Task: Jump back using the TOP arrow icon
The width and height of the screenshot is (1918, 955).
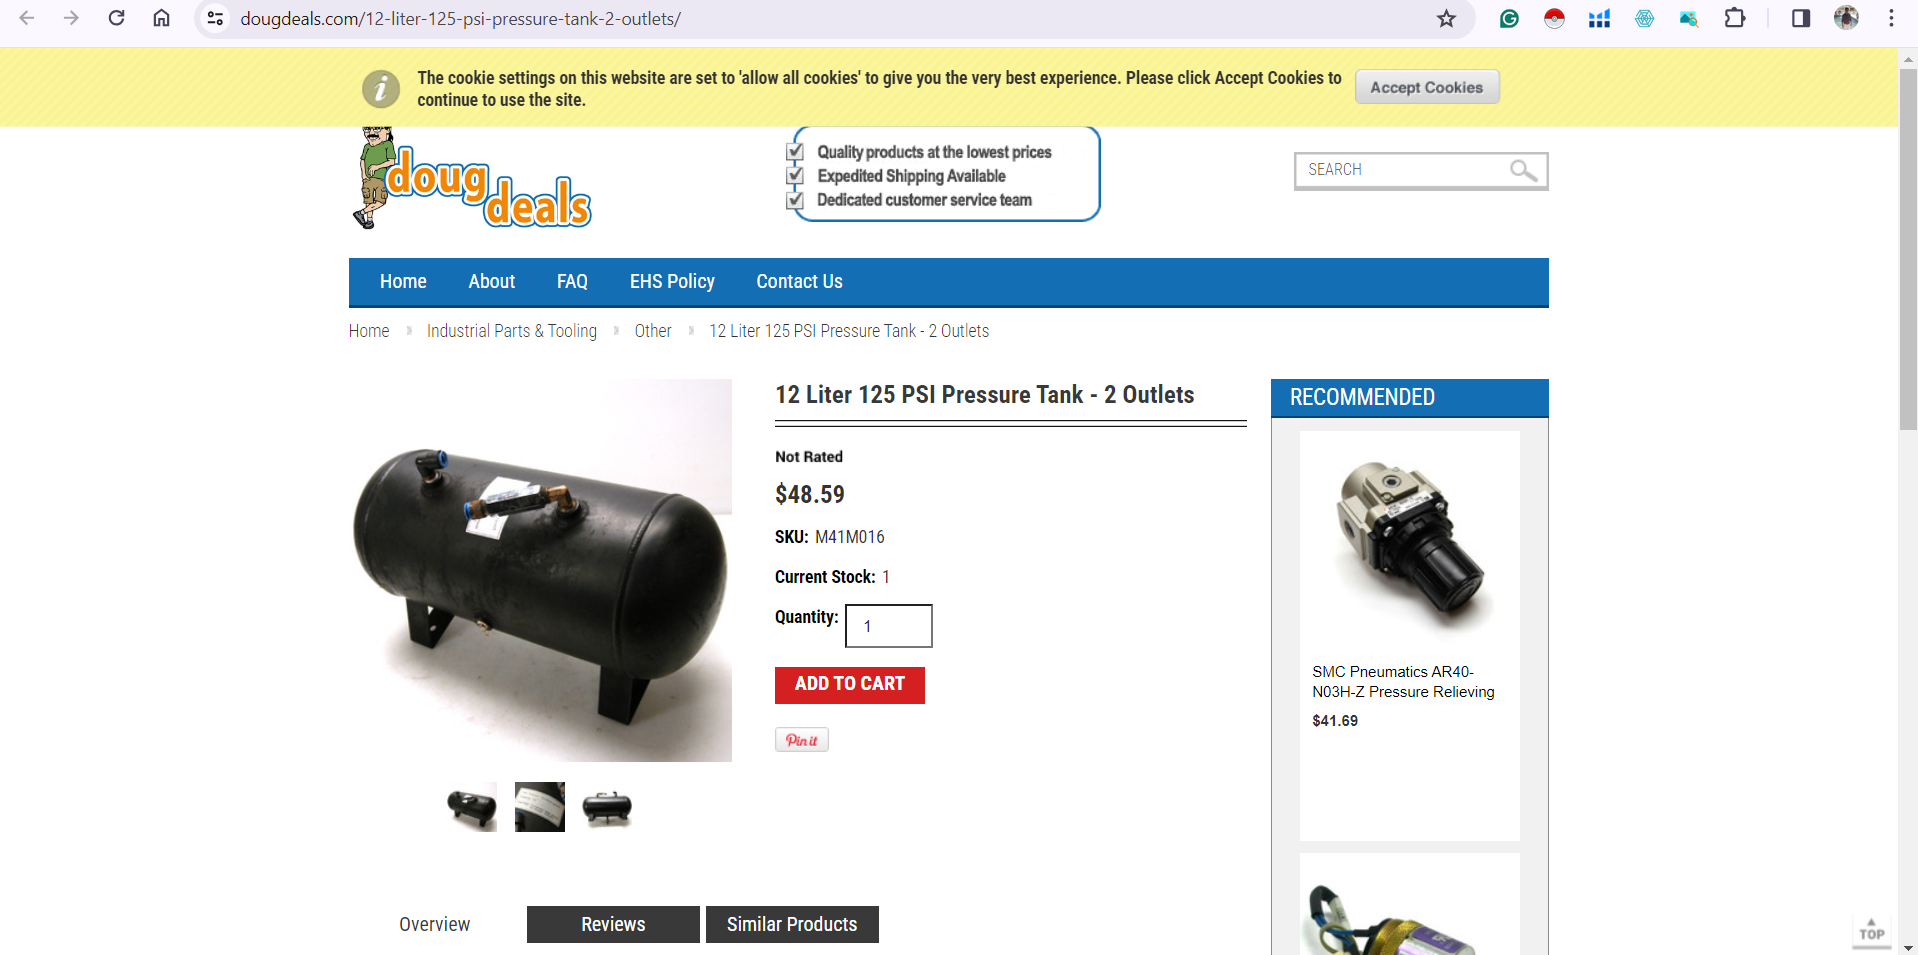Action: pos(1871,930)
